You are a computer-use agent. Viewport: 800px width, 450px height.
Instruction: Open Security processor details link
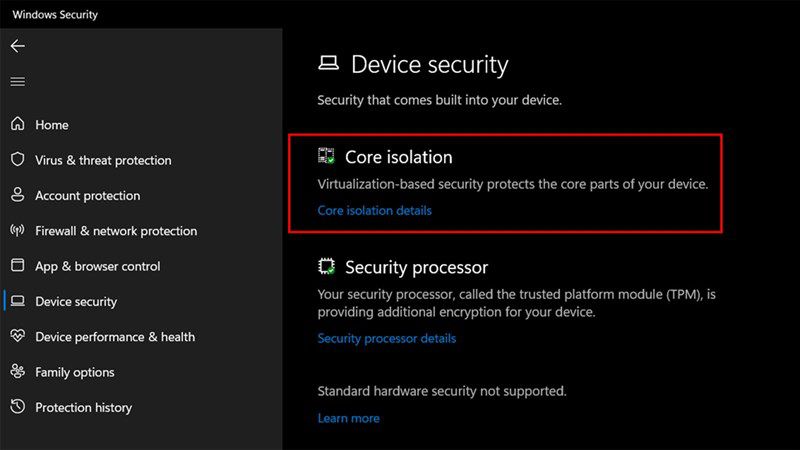(x=387, y=338)
